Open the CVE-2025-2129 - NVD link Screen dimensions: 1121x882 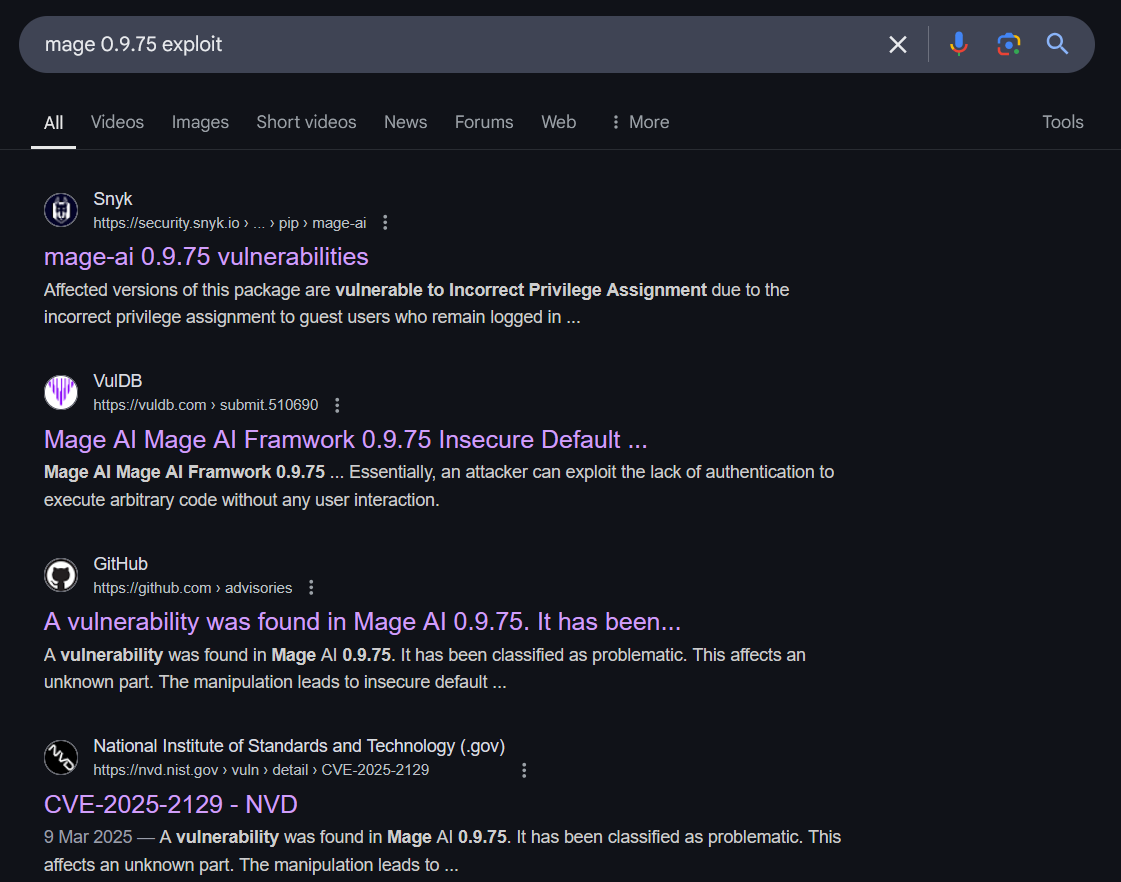coord(171,805)
